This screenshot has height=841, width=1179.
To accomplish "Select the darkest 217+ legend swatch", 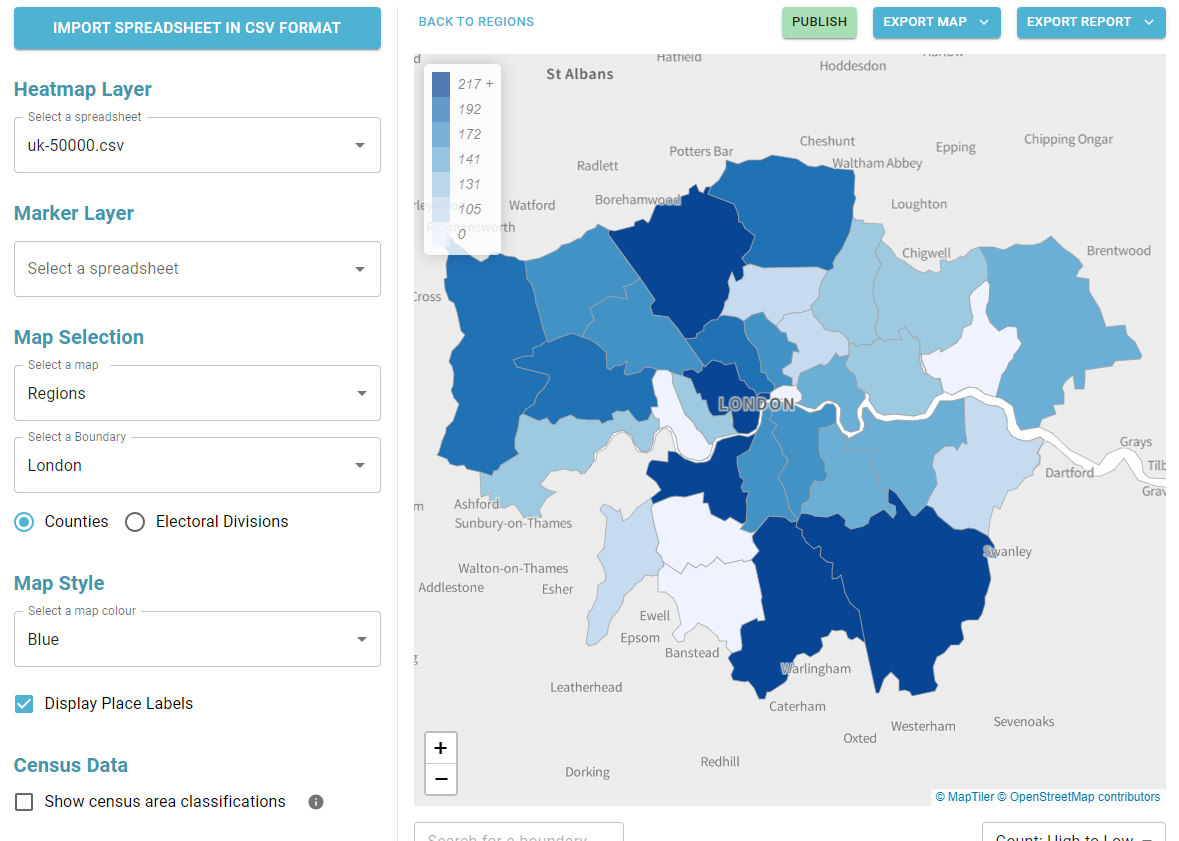I will pyautogui.click(x=440, y=84).
